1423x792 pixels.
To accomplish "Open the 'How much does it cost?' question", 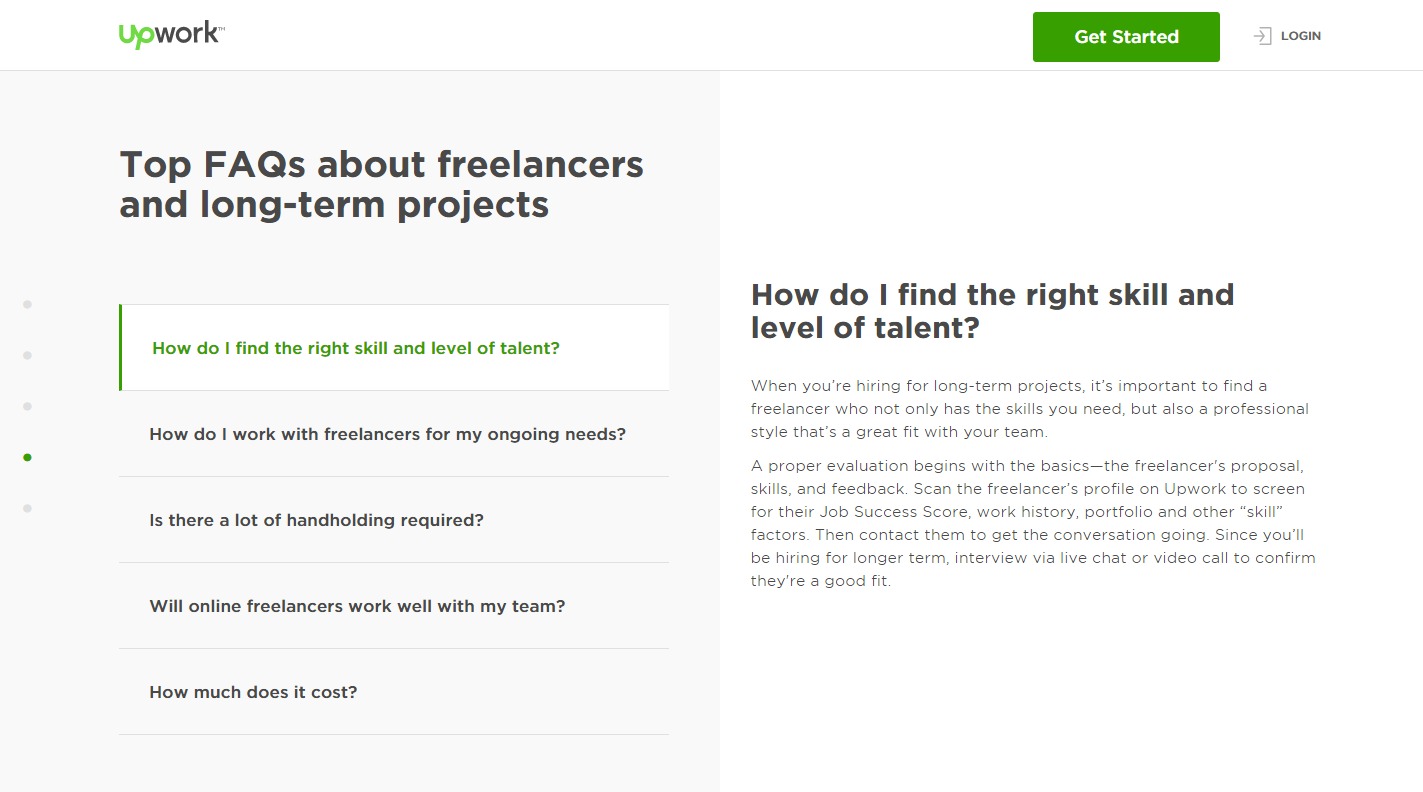I will pyautogui.click(x=253, y=692).
